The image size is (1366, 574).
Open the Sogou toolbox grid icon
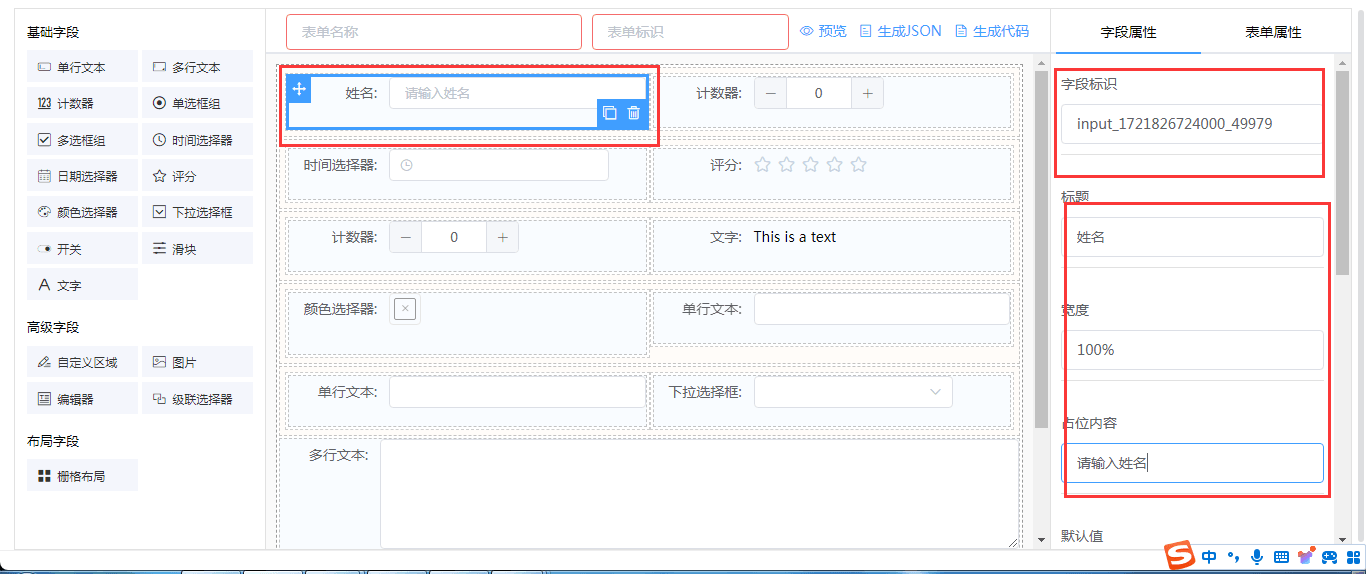pyautogui.click(x=1353, y=557)
